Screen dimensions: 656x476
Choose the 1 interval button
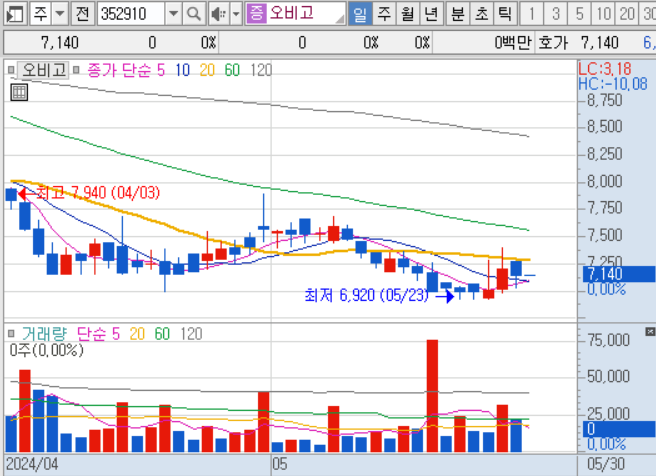point(532,14)
